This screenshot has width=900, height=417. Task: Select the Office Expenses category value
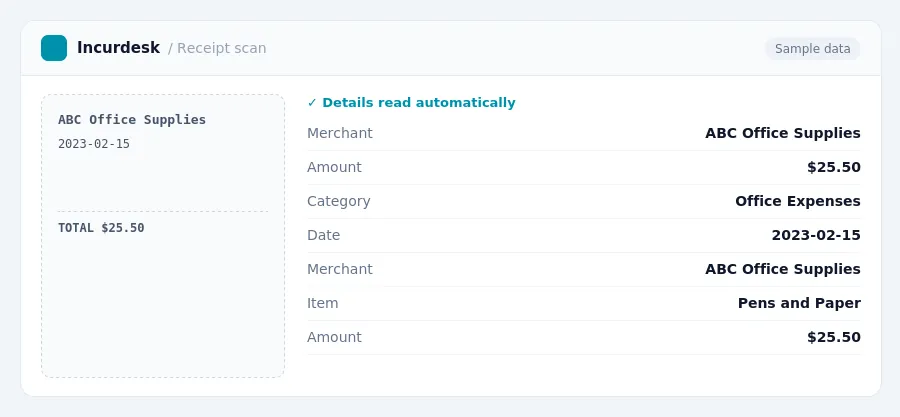[798, 201]
